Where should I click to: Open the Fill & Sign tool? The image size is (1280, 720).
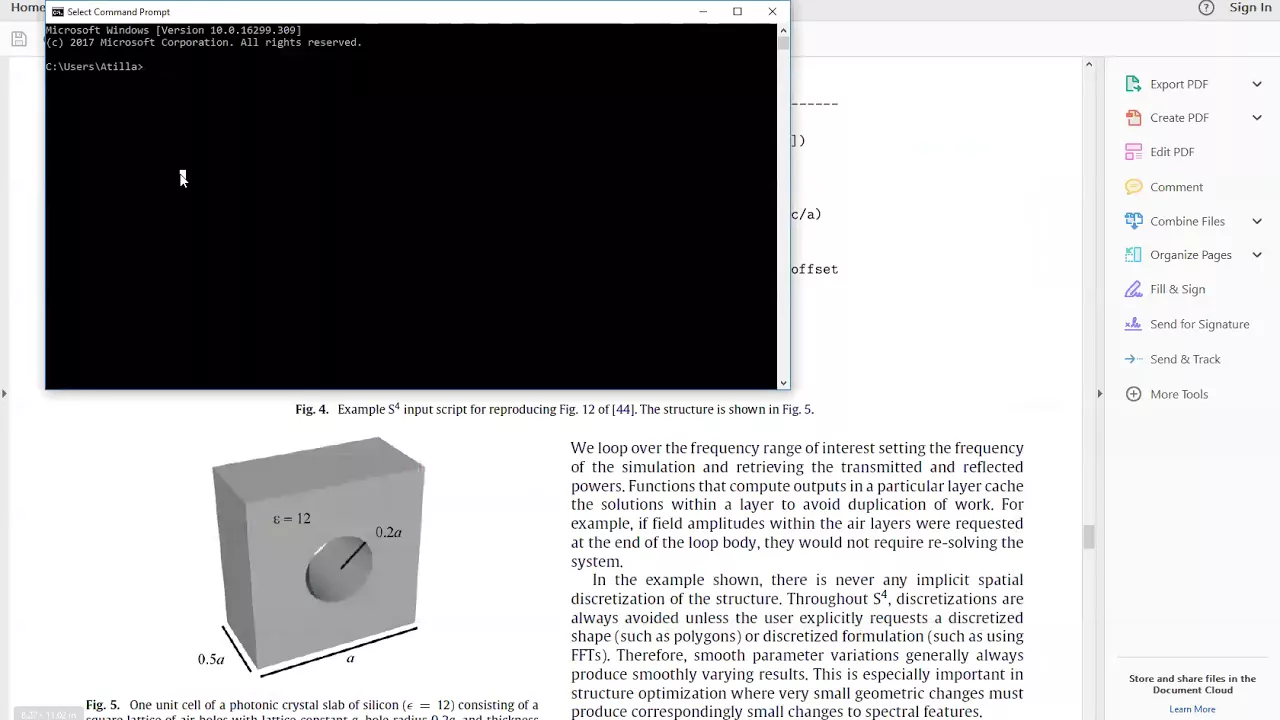1177,289
